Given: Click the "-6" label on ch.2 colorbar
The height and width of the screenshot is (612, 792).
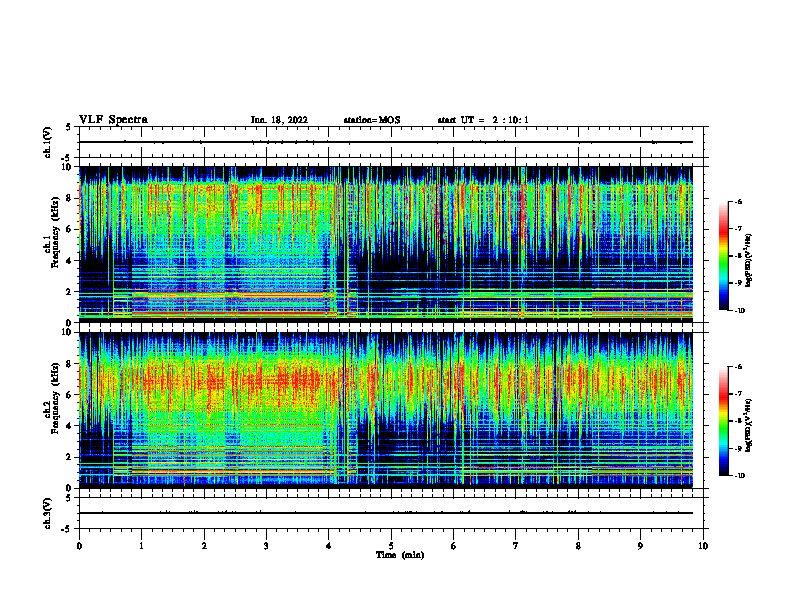Looking at the screenshot, I should [739, 367].
